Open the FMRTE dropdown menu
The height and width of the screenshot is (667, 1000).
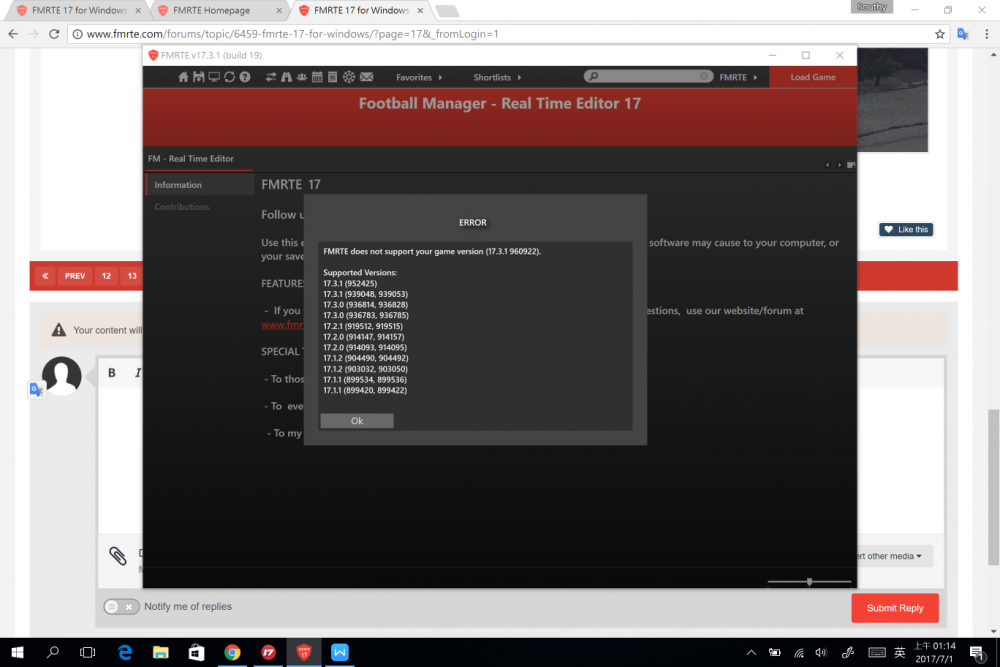tap(739, 77)
